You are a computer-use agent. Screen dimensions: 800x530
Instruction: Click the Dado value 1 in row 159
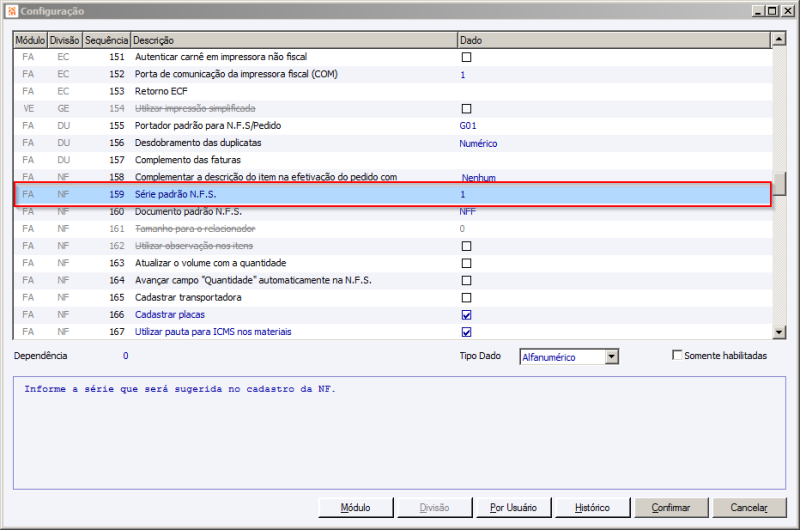point(463,194)
